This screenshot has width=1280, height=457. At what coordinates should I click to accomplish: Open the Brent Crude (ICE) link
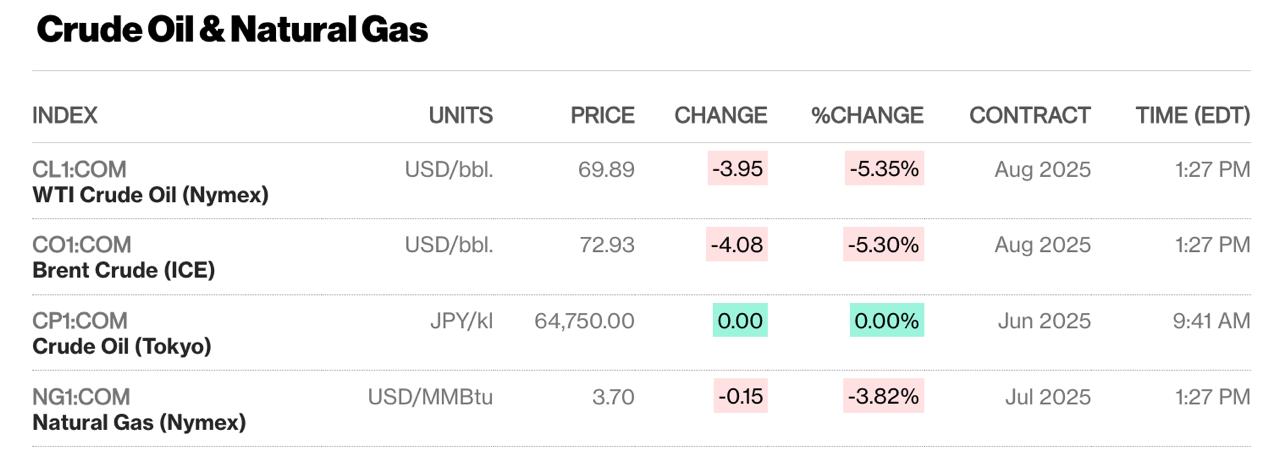pyautogui.click(x=123, y=270)
